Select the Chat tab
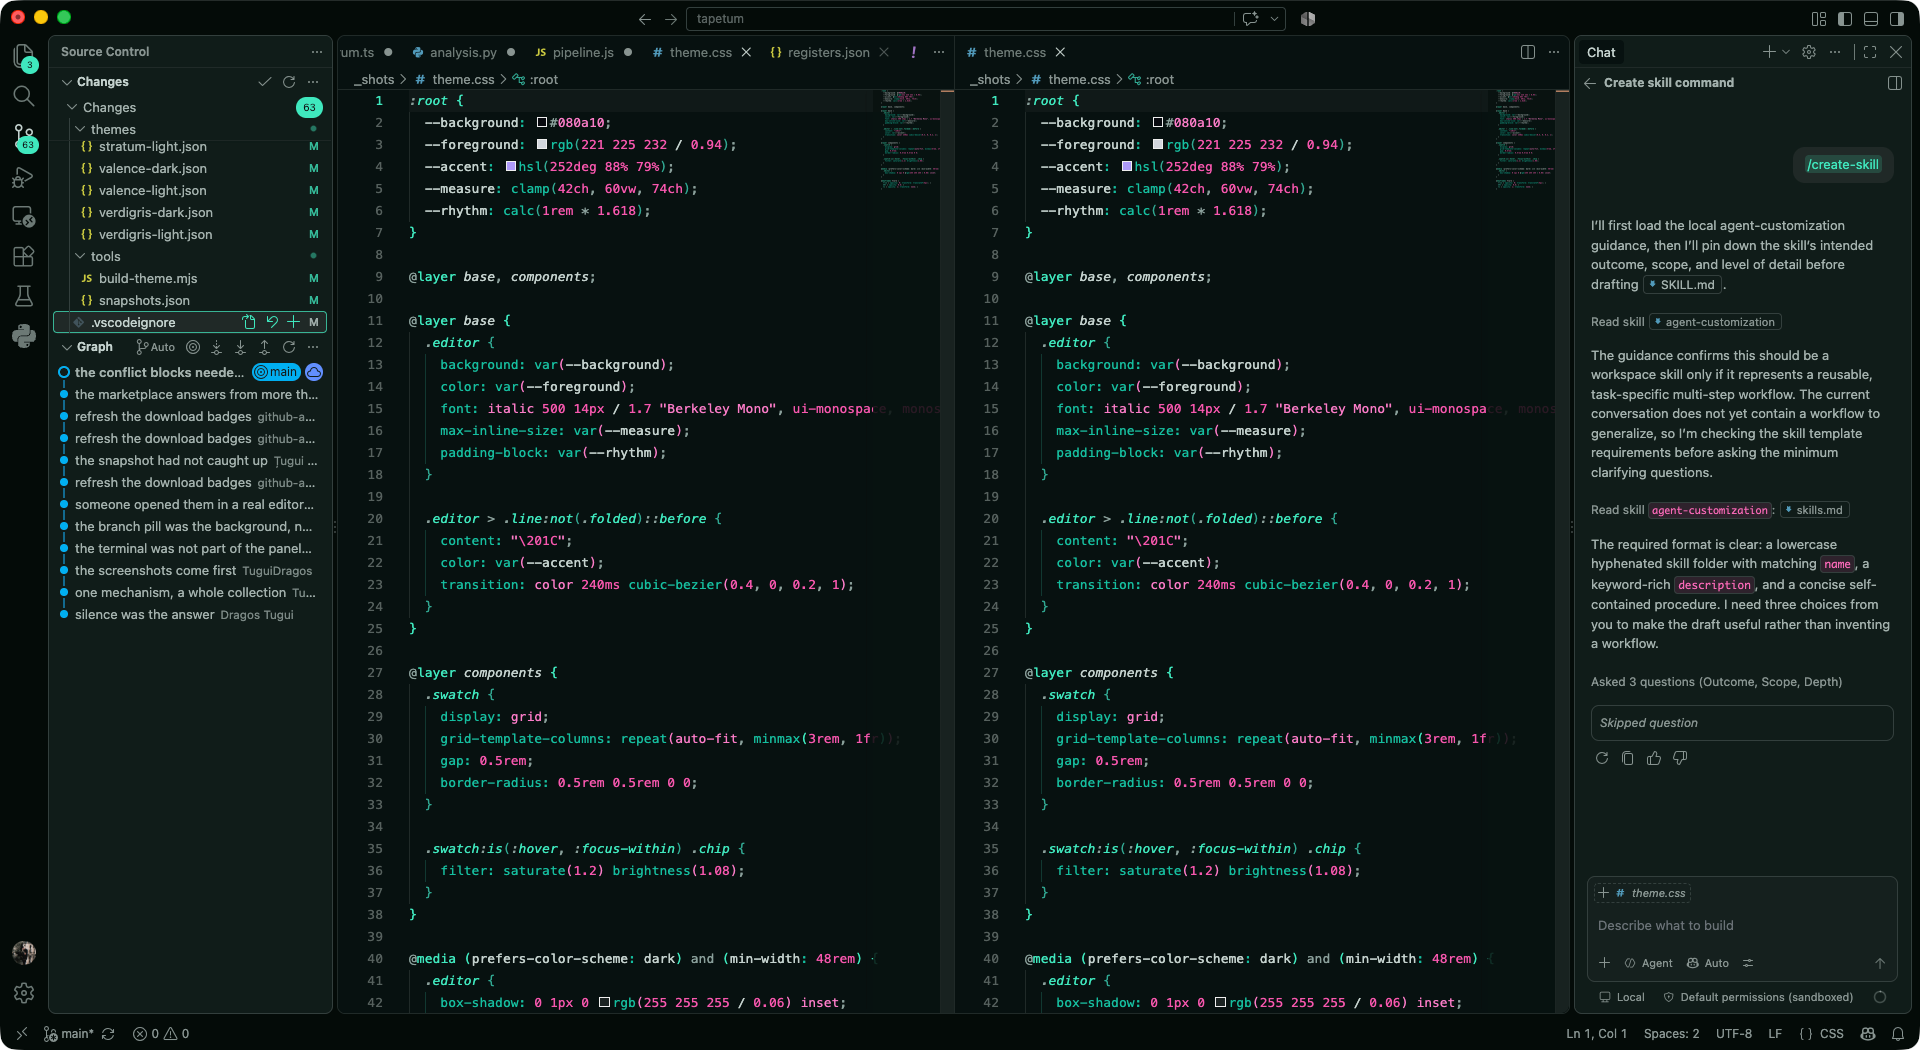The image size is (1920, 1050). click(1601, 52)
